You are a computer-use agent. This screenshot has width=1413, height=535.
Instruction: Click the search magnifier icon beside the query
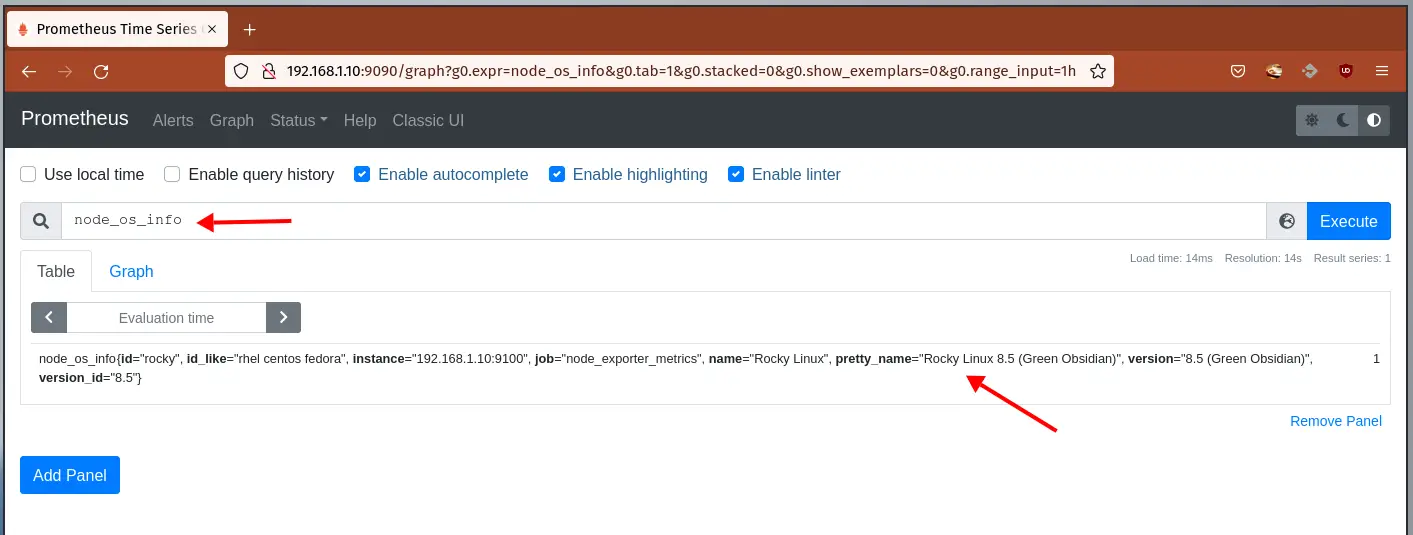click(41, 221)
